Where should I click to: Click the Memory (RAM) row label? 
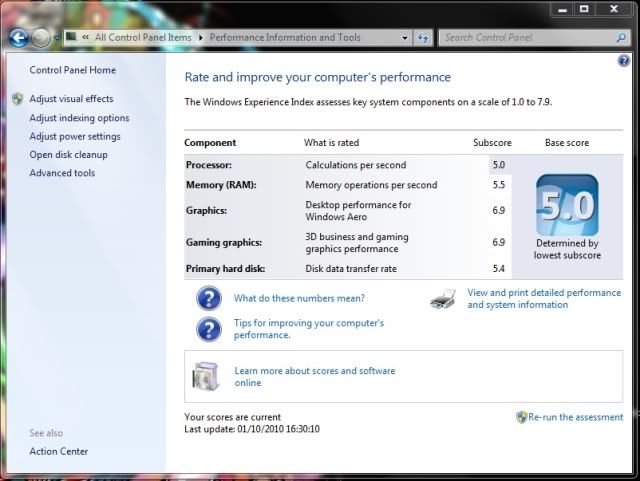tap(221, 185)
